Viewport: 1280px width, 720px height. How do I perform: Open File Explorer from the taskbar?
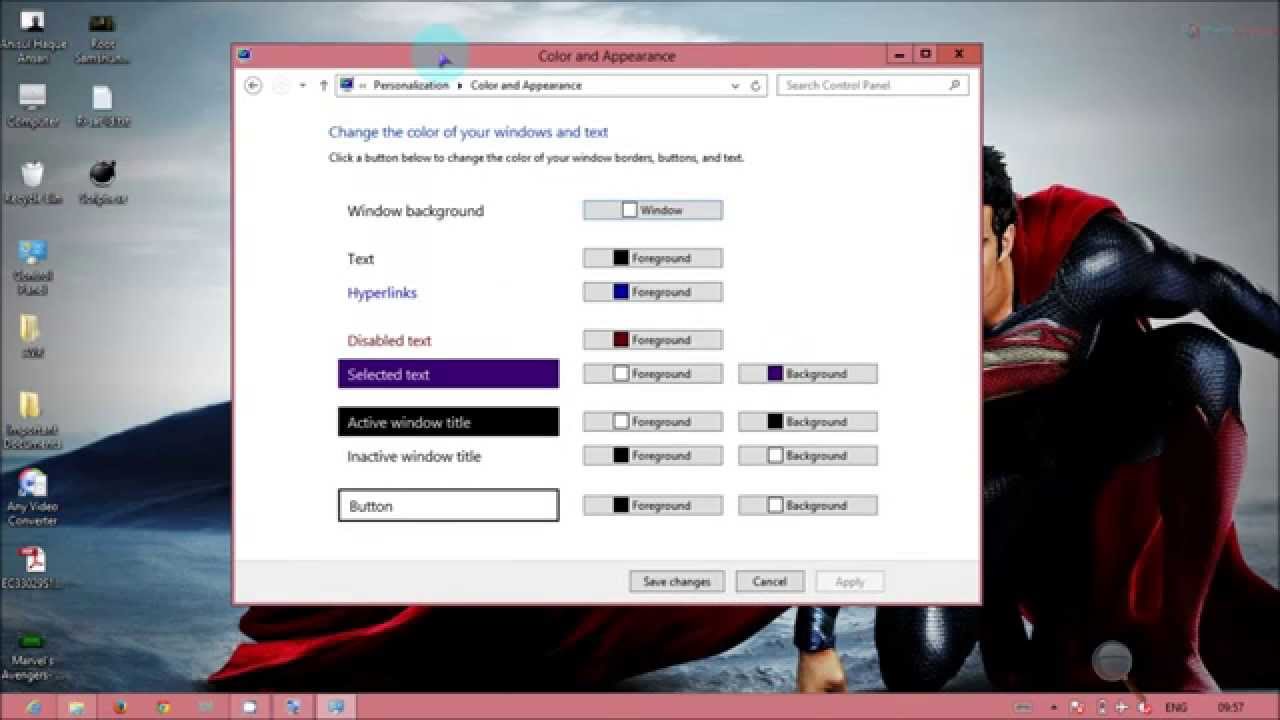[x=77, y=707]
